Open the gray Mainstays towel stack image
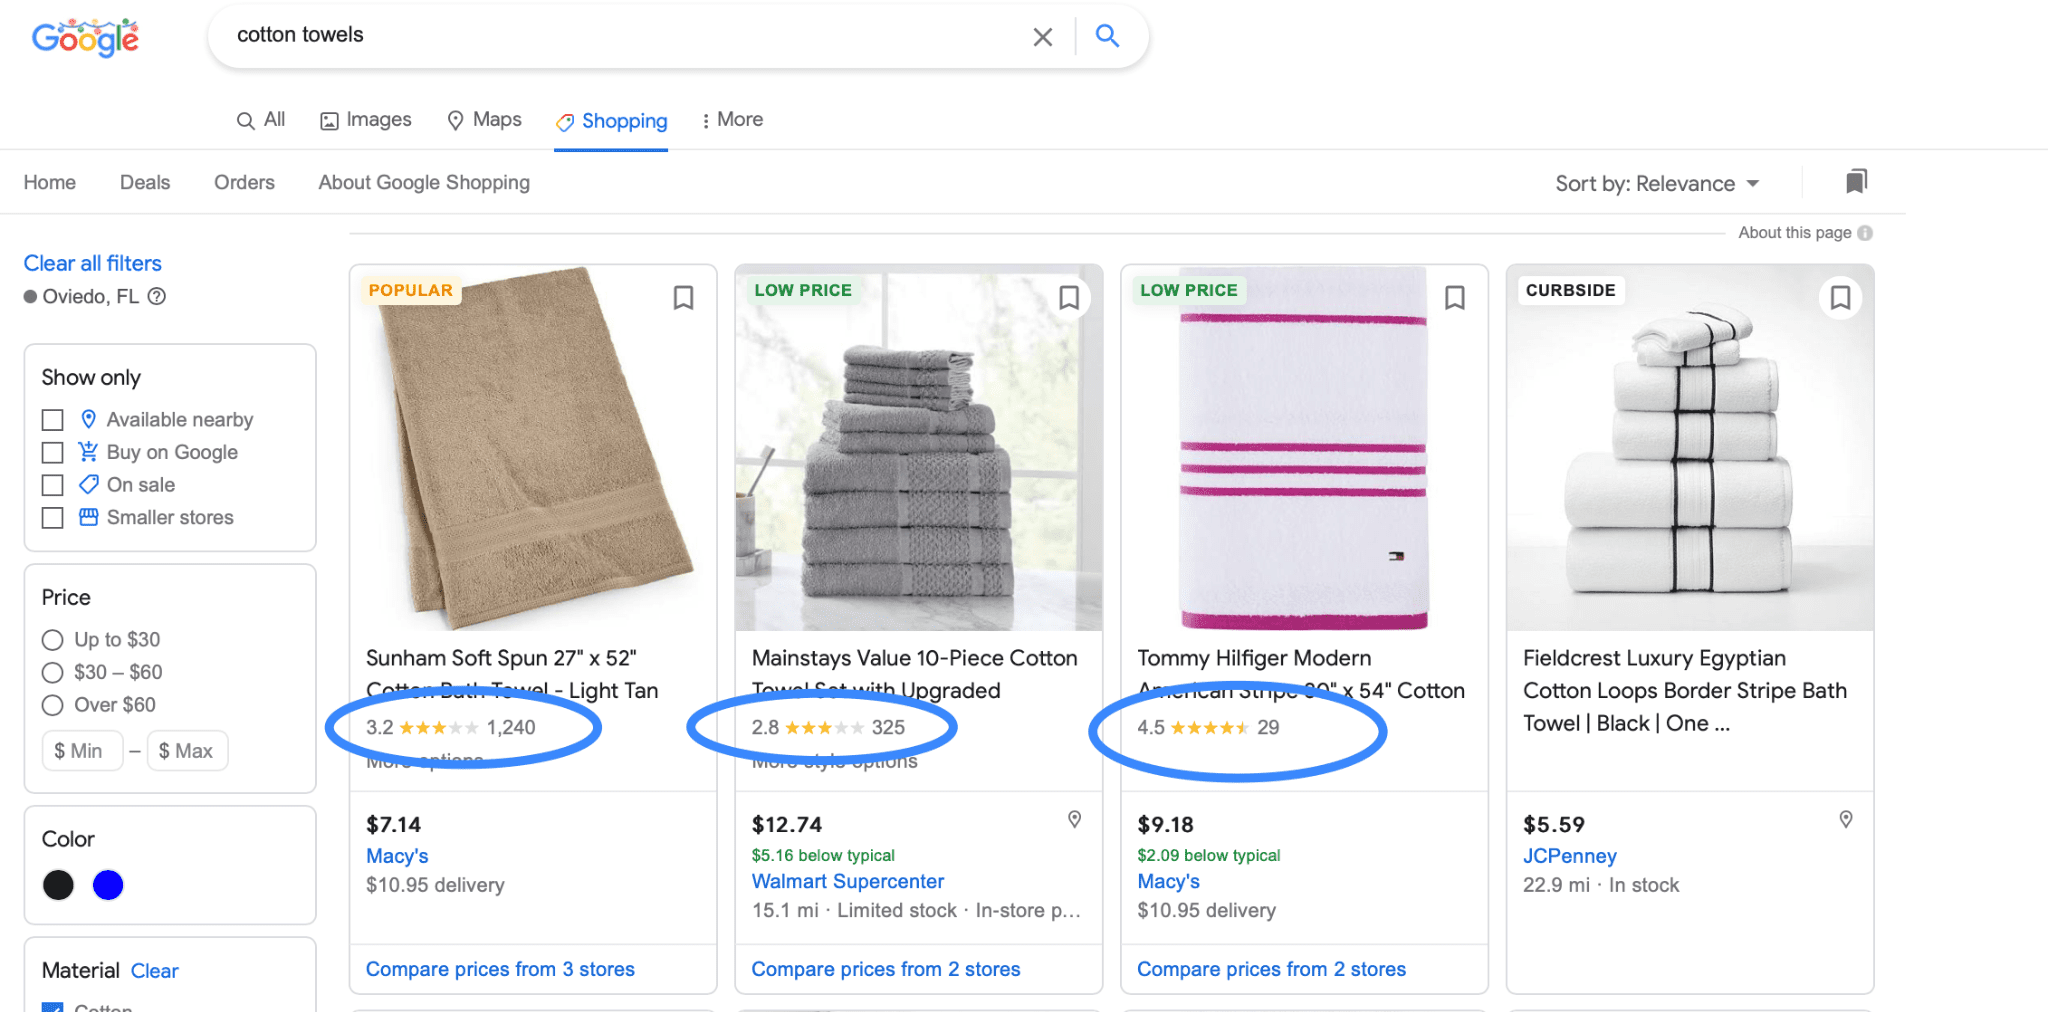The image size is (2048, 1012). tap(919, 448)
